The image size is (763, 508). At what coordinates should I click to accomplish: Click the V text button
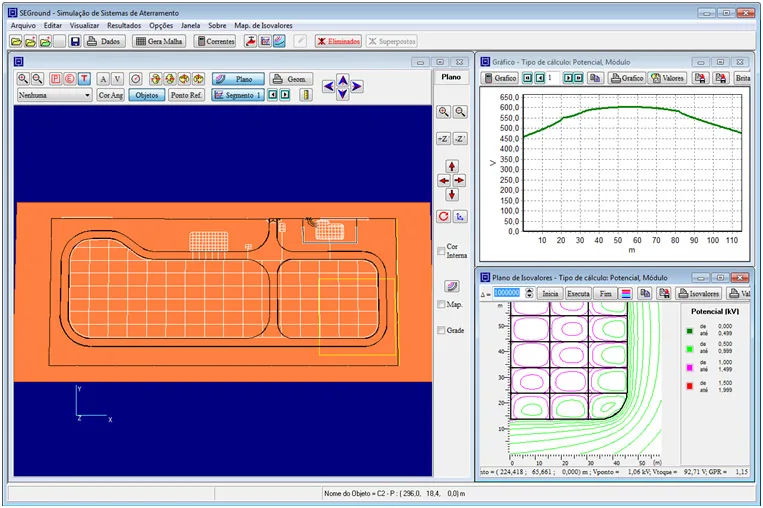117,79
